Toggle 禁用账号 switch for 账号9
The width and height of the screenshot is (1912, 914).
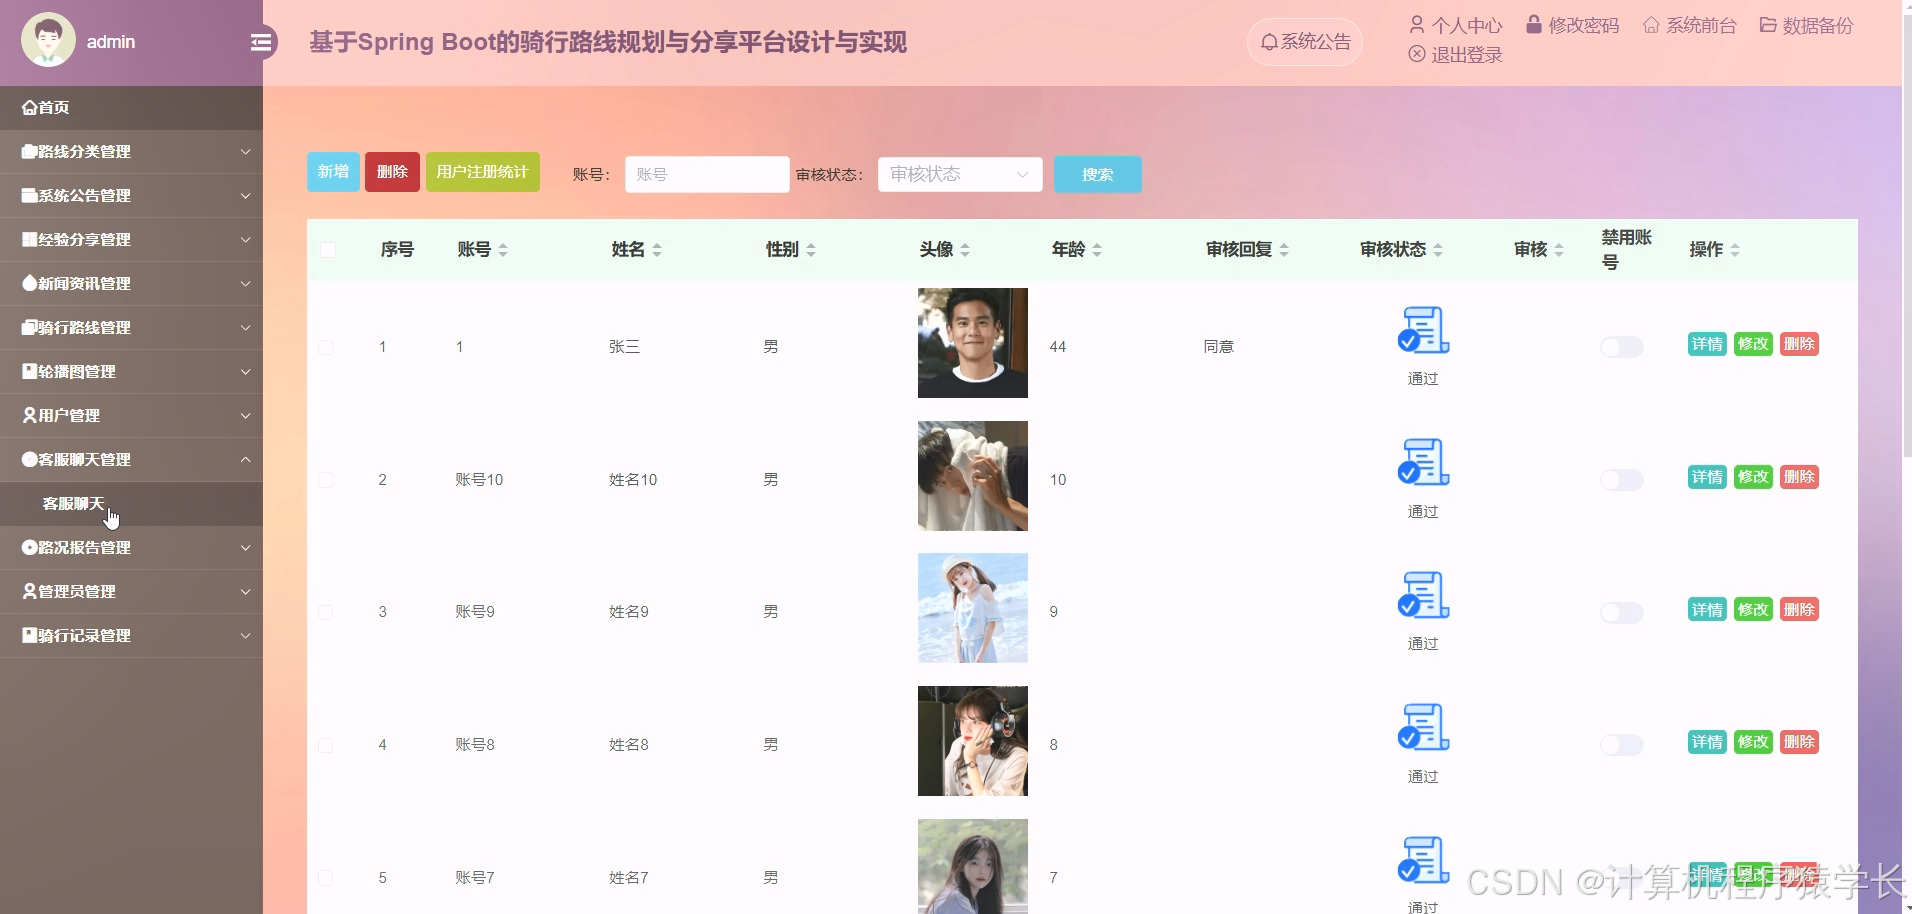[x=1621, y=612]
